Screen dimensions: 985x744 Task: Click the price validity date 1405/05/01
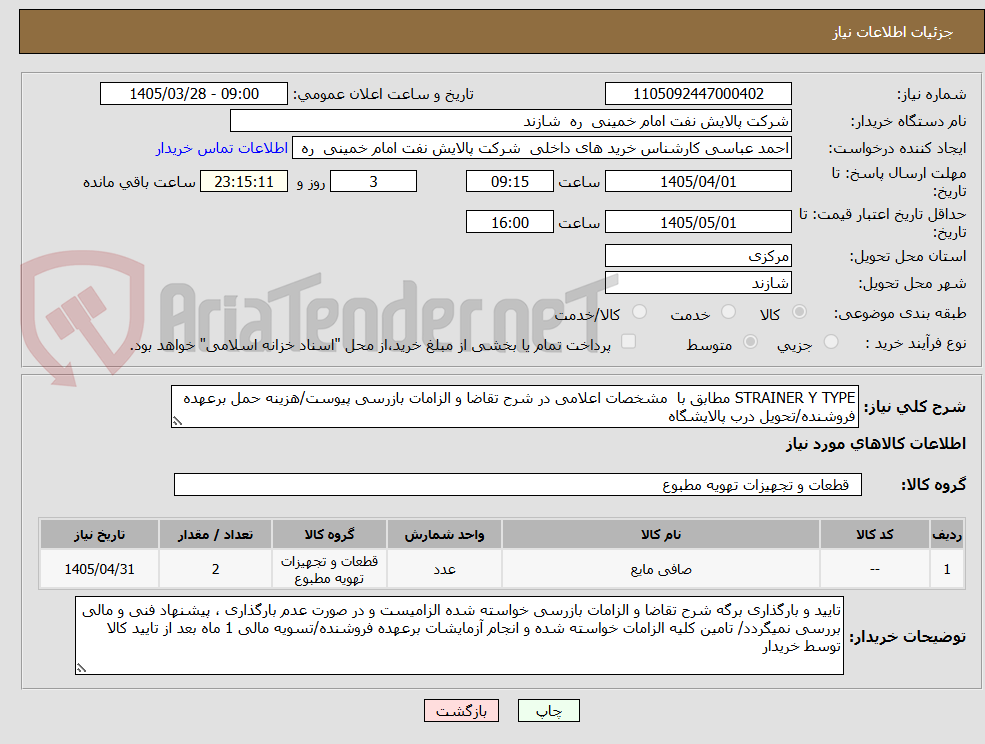point(698,222)
